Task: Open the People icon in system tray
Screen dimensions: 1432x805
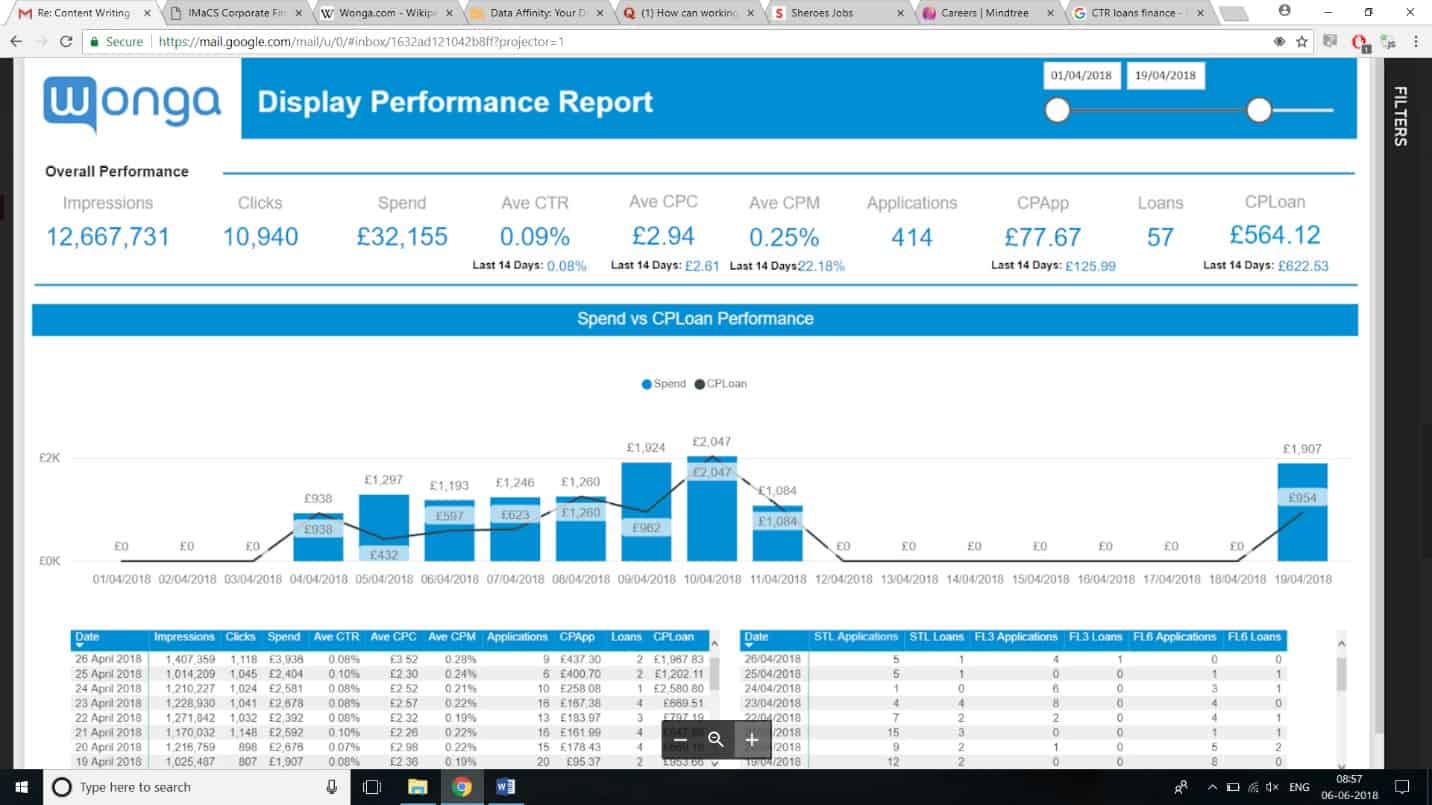Action: click(x=1182, y=787)
